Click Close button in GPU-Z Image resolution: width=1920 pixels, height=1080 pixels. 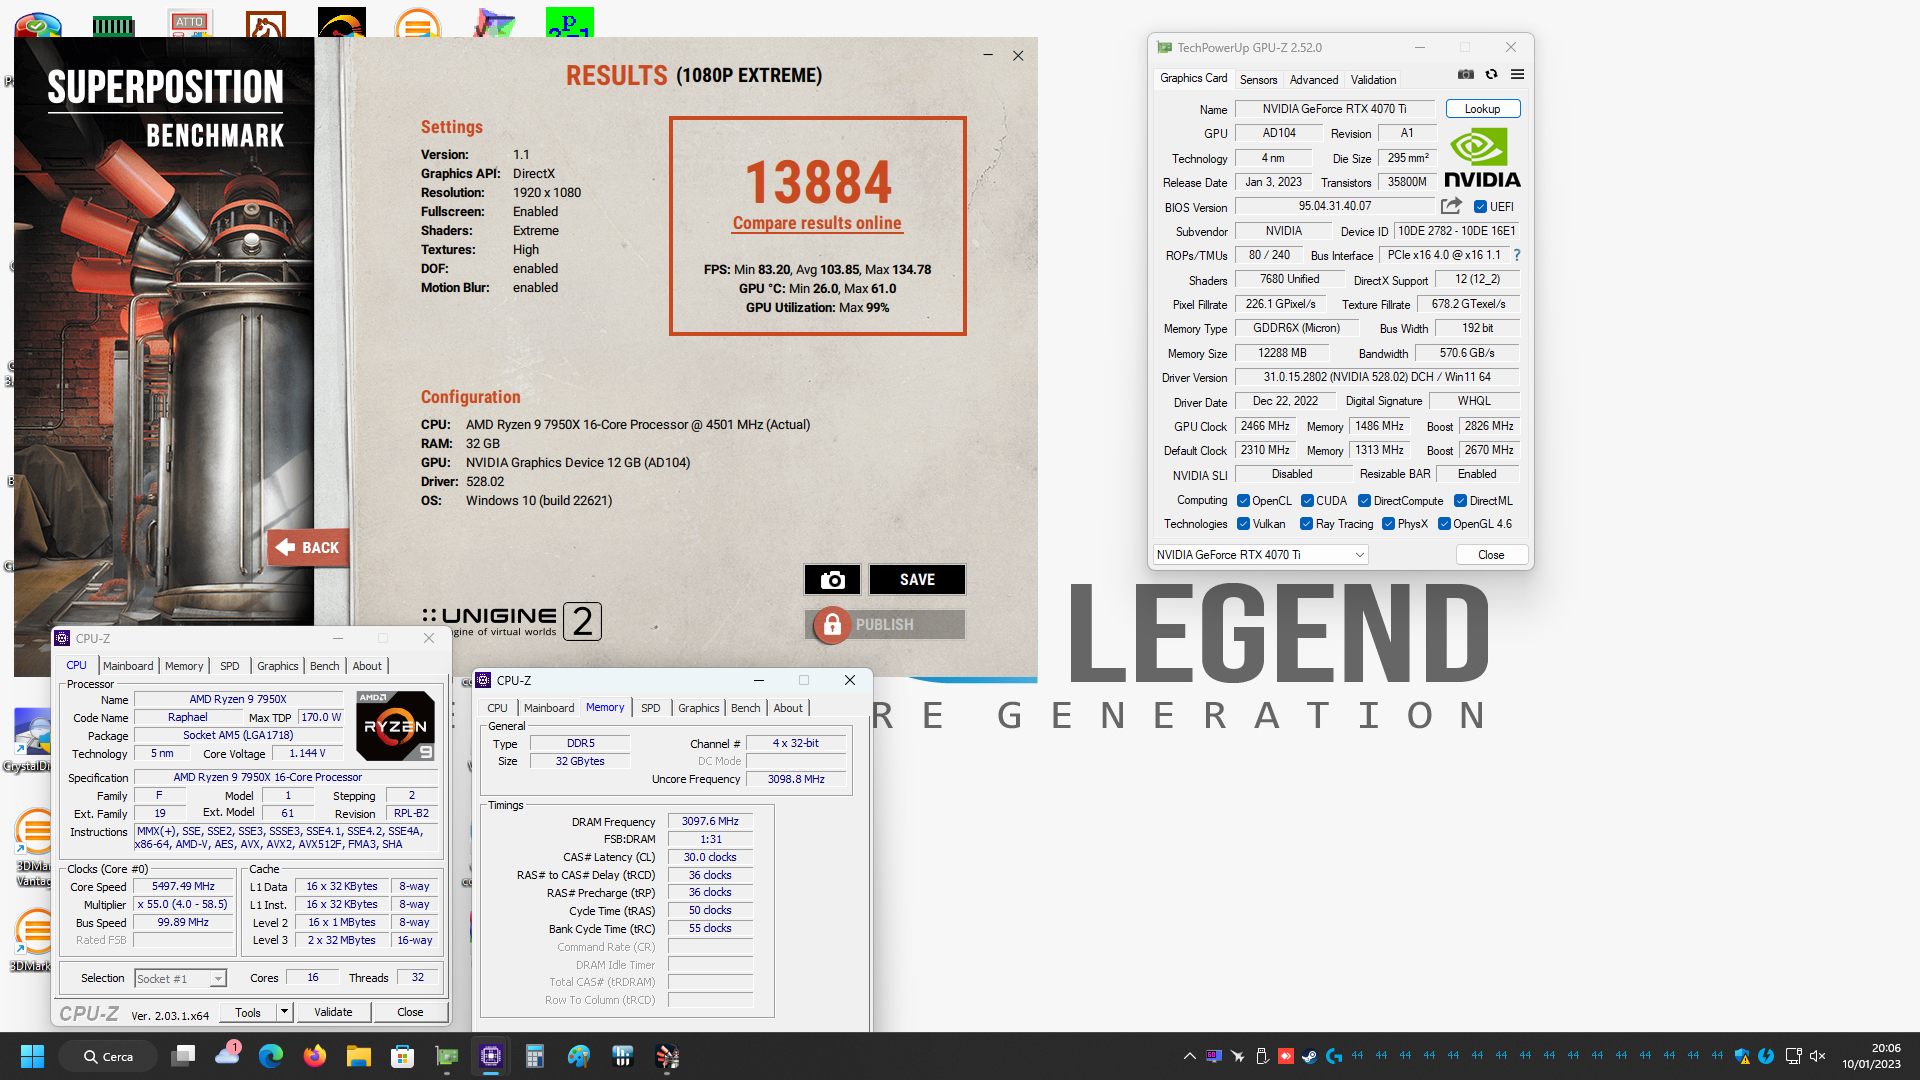coord(1491,555)
